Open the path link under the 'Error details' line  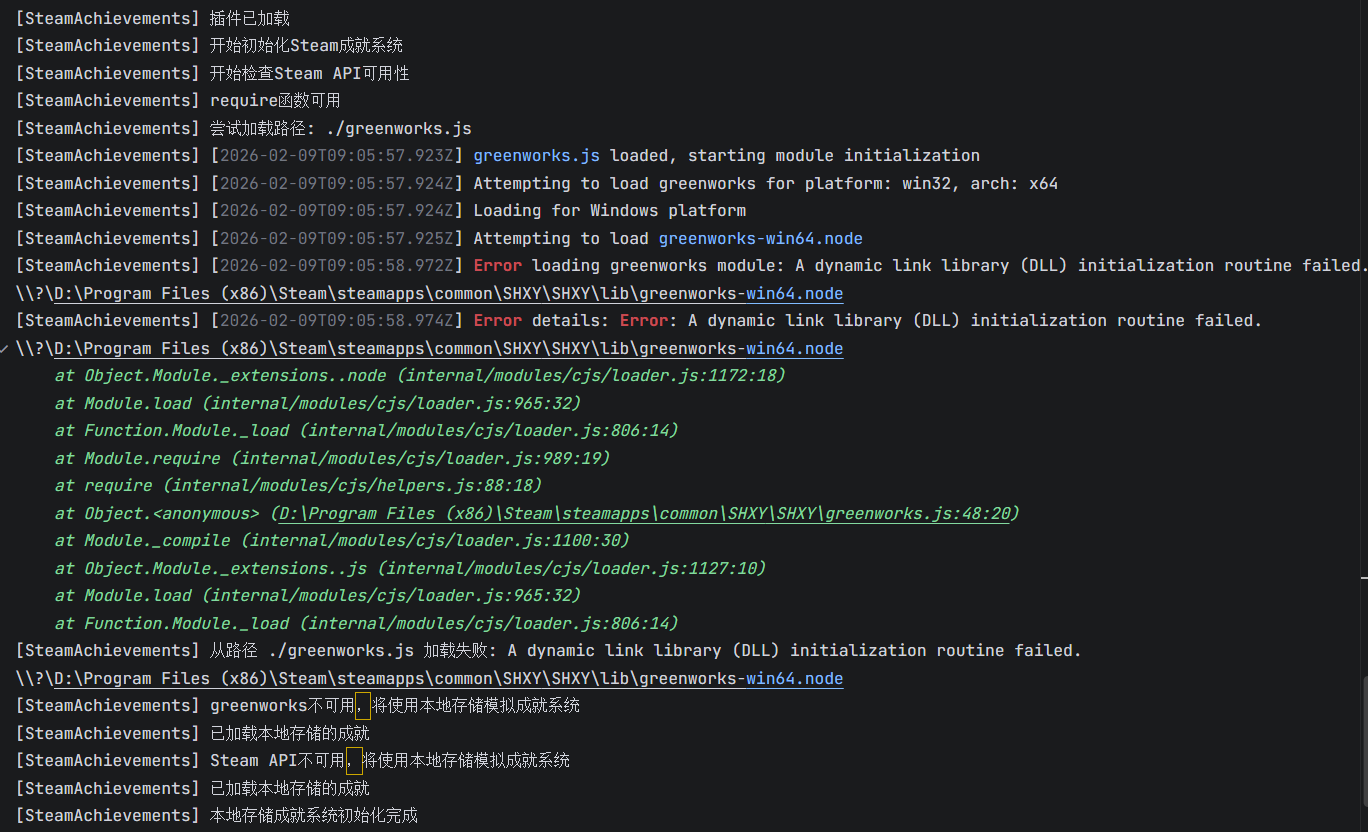(448, 349)
